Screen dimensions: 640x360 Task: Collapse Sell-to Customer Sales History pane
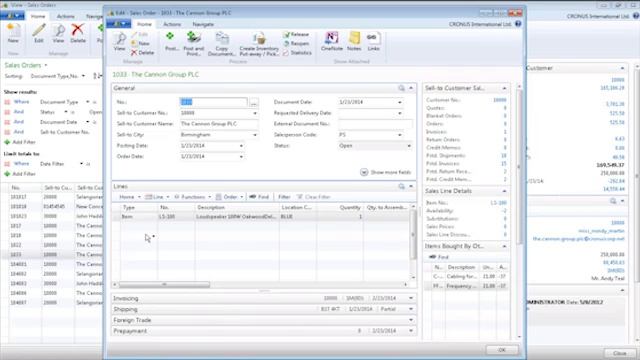[504, 88]
